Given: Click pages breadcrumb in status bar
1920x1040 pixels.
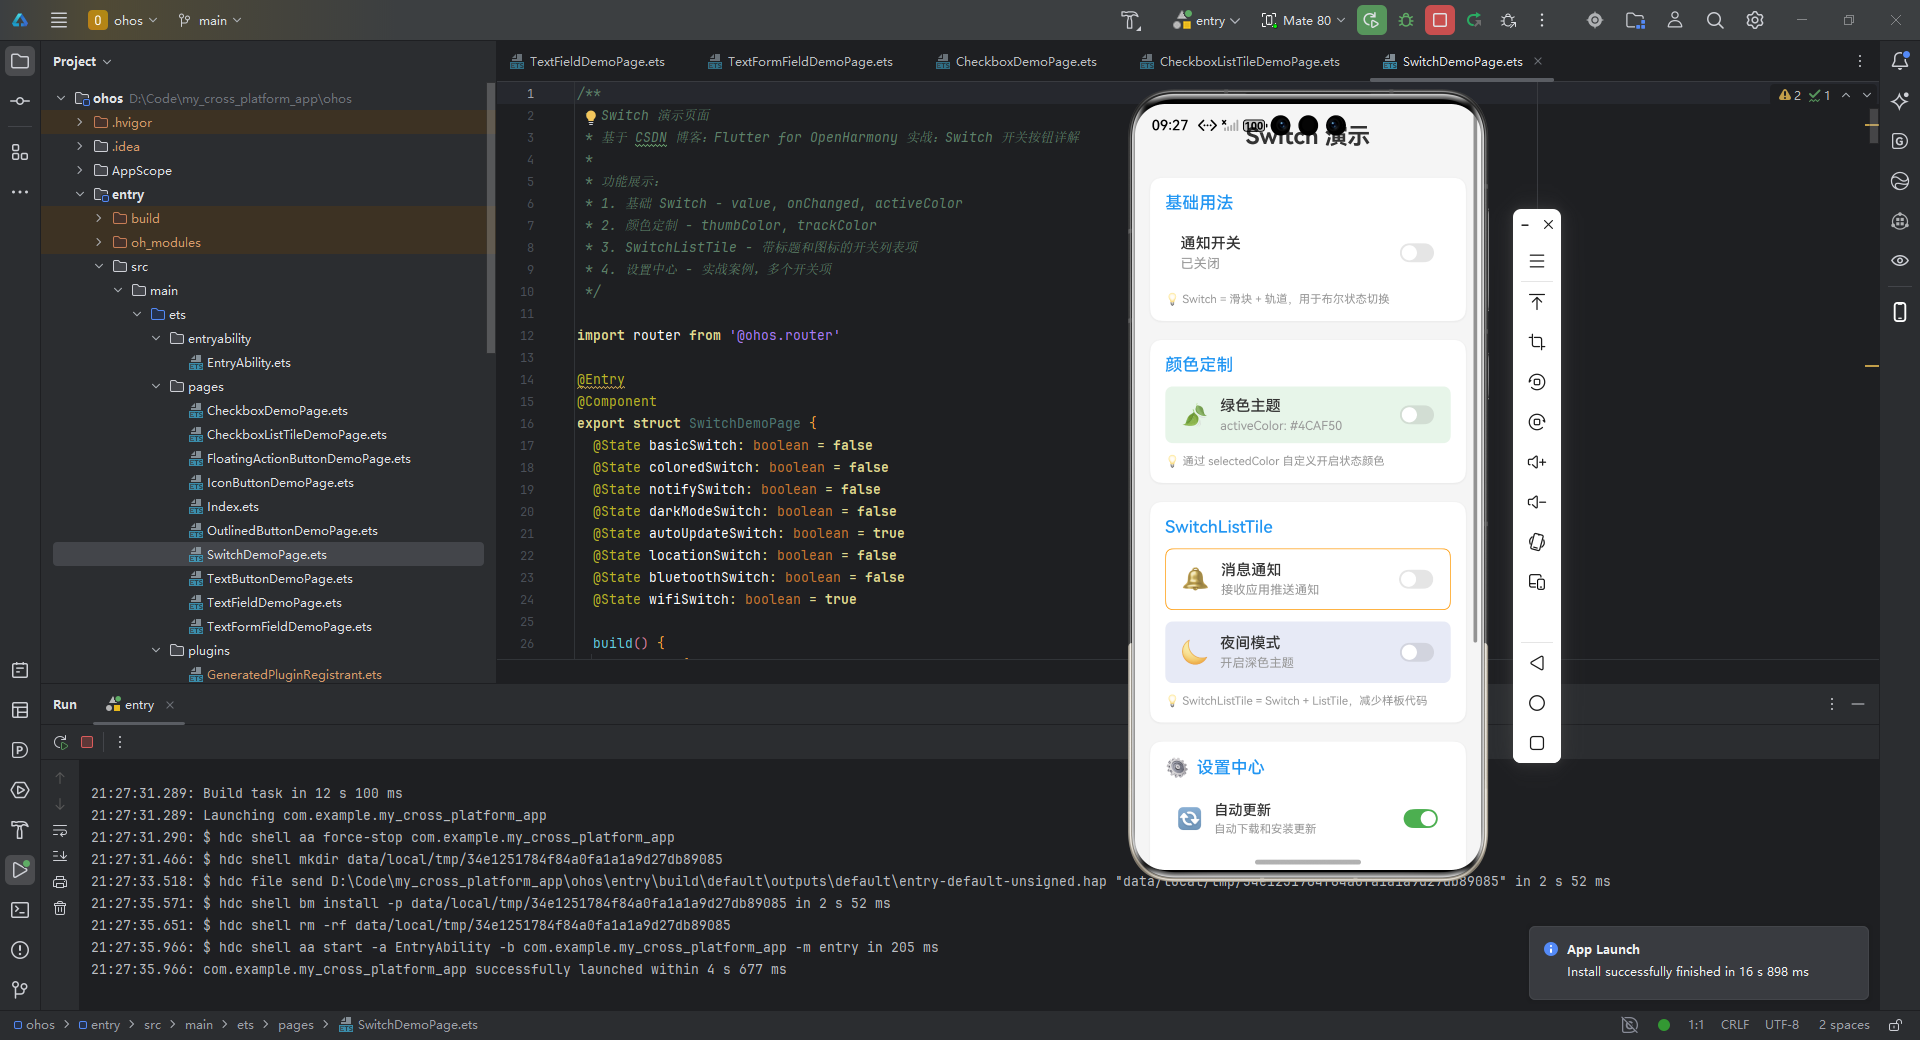Looking at the screenshot, I should point(295,1025).
